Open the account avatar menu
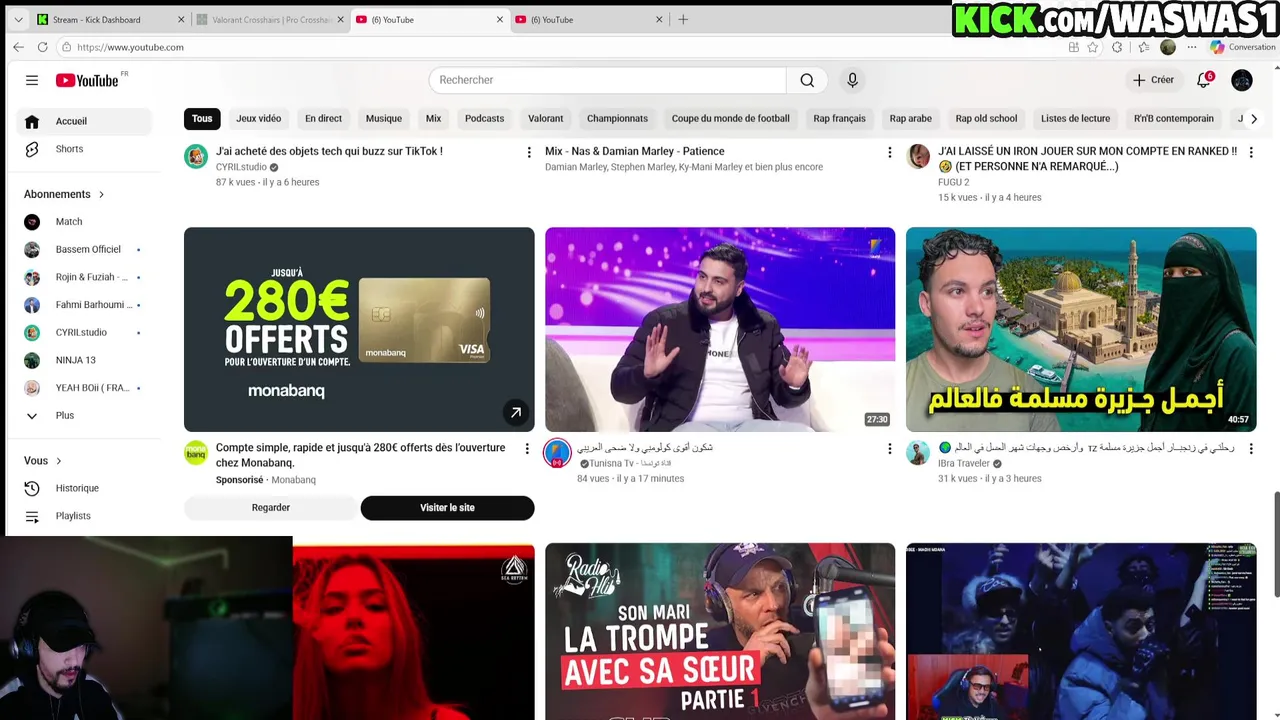Viewport: 1280px width, 720px height. click(x=1242, y=80)
